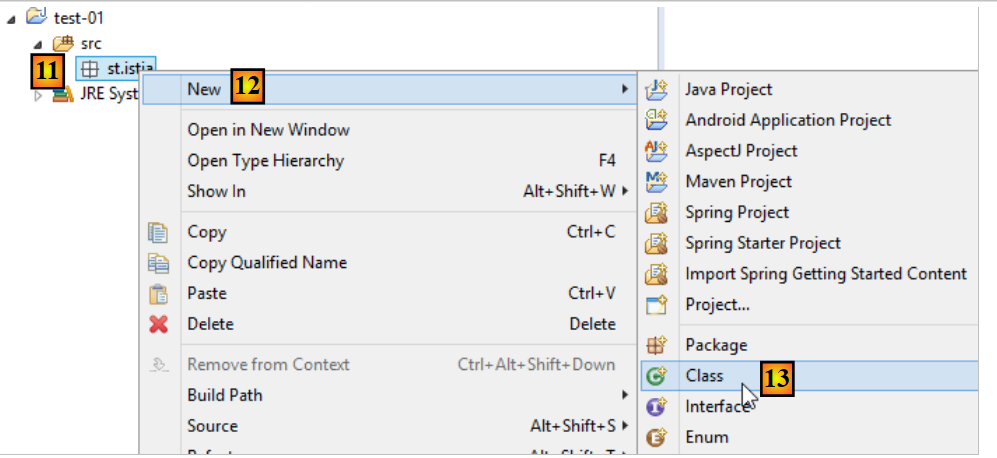This screenshot has width=997, height=458.
Task: Click the Enum icon
Action: click(x=656, y=437)
